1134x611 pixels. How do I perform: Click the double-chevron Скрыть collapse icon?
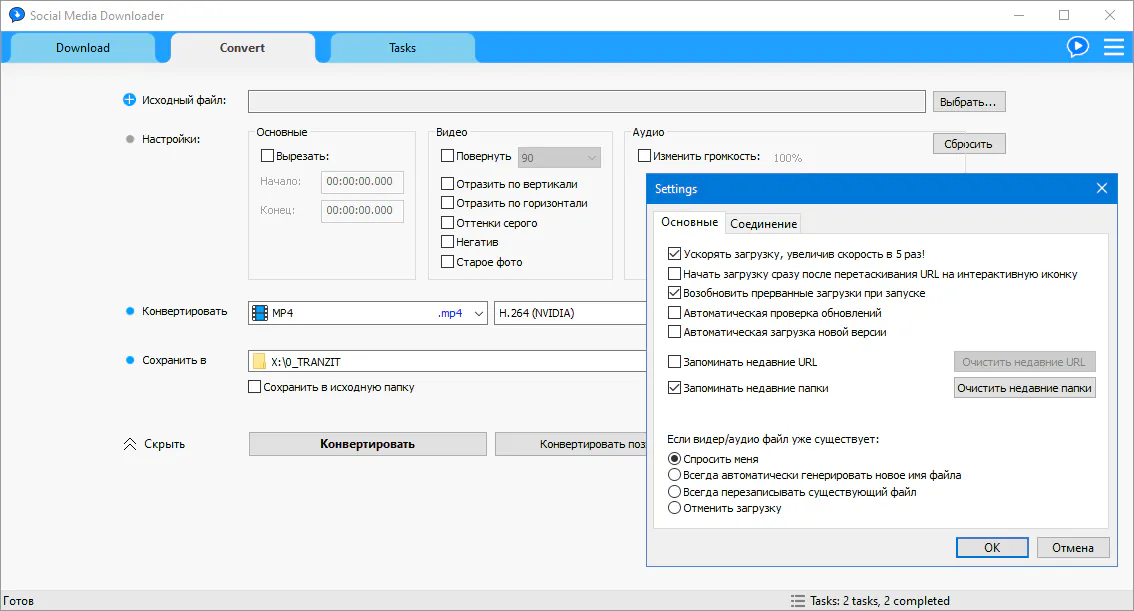(x=129, y=444)
